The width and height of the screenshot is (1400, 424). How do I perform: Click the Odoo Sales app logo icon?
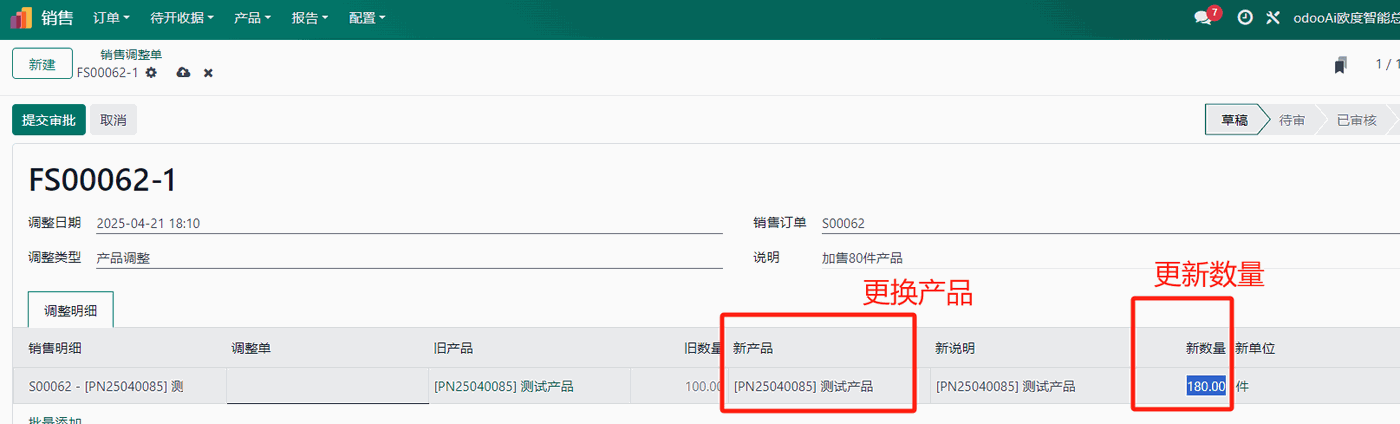click(x=21, y=17)
